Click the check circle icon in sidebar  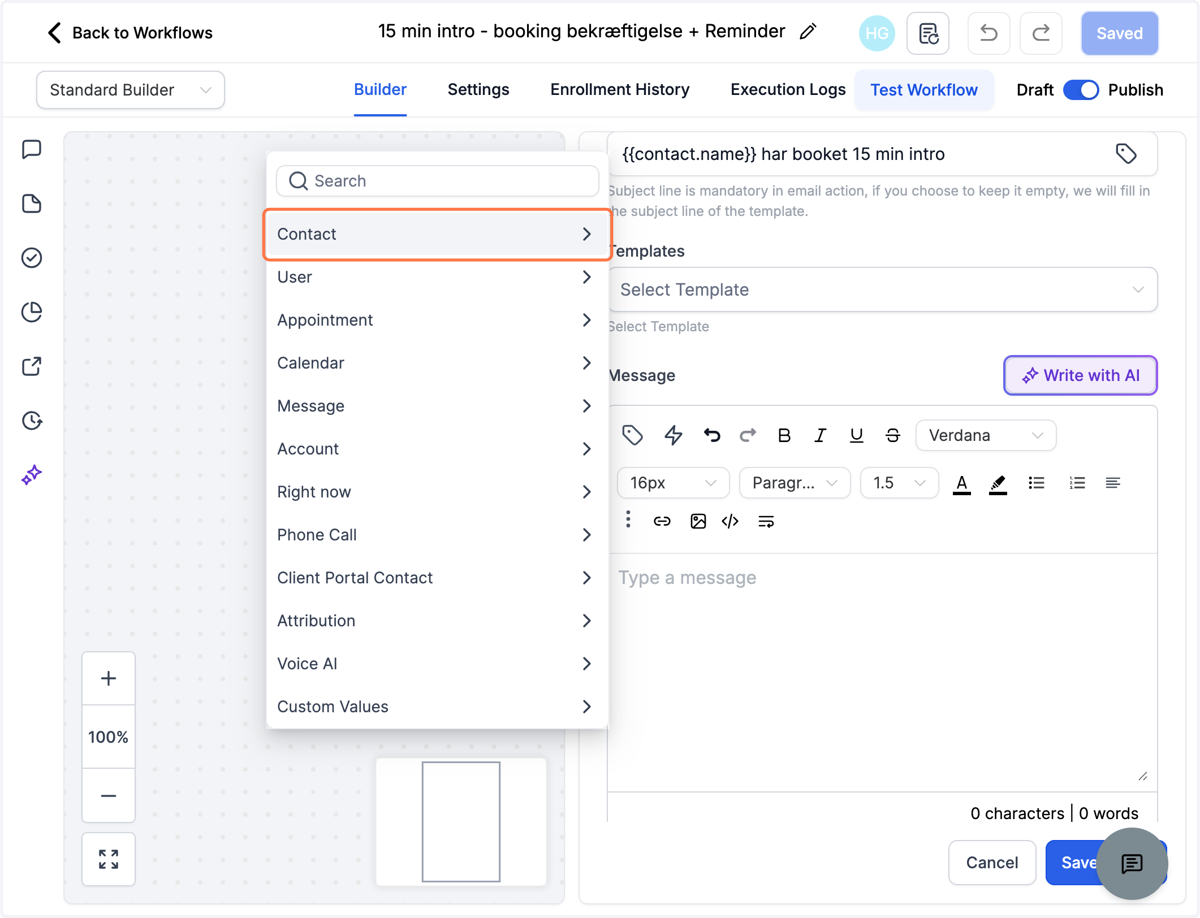(32, 258)
